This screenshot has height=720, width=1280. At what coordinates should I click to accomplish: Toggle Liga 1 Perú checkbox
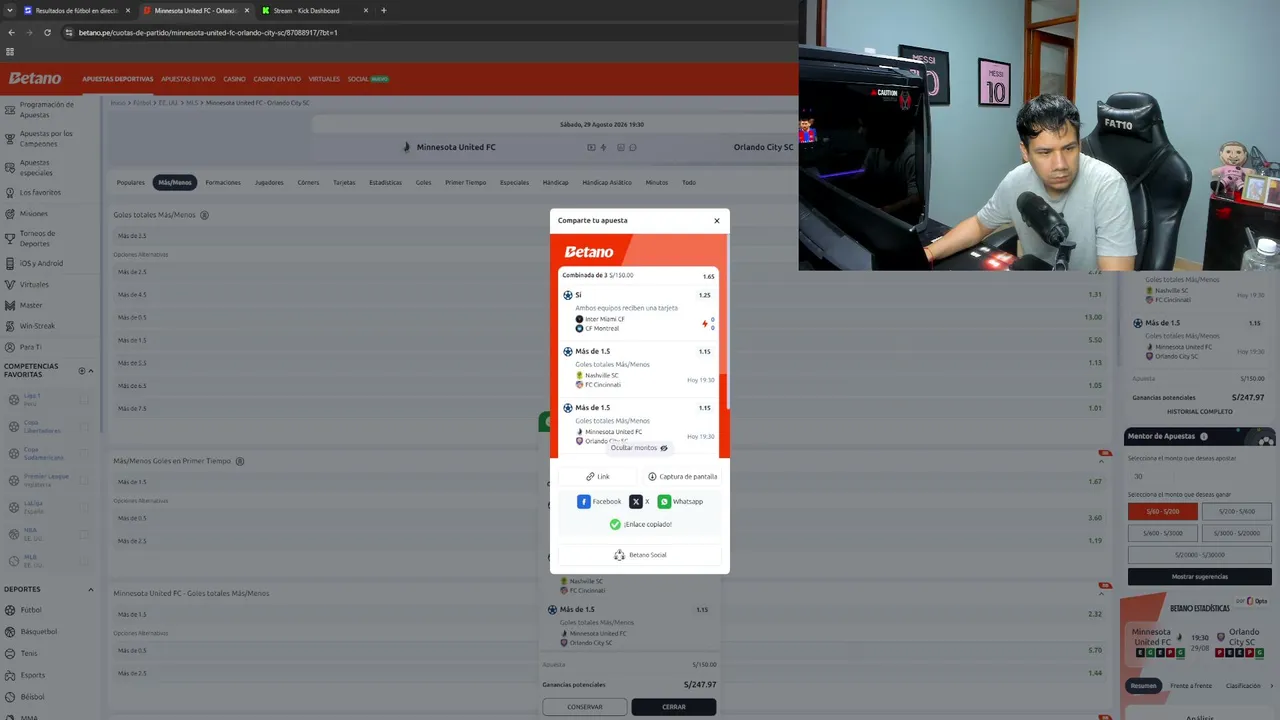tap(84, 400)
